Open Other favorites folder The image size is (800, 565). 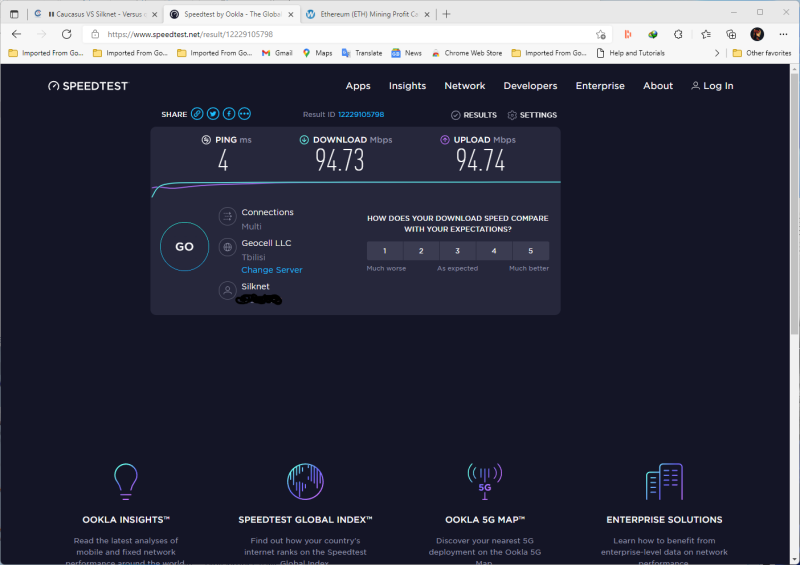761,53
